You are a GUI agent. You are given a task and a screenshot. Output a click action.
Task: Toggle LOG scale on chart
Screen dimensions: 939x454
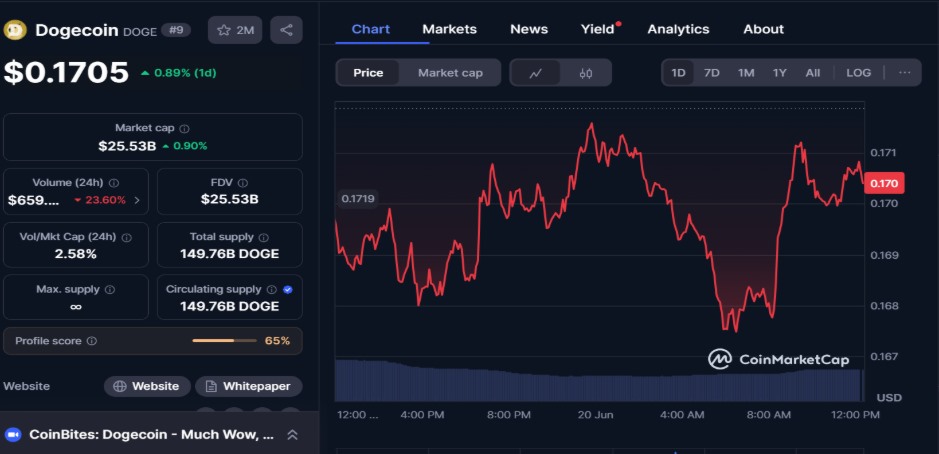(858, 73)
